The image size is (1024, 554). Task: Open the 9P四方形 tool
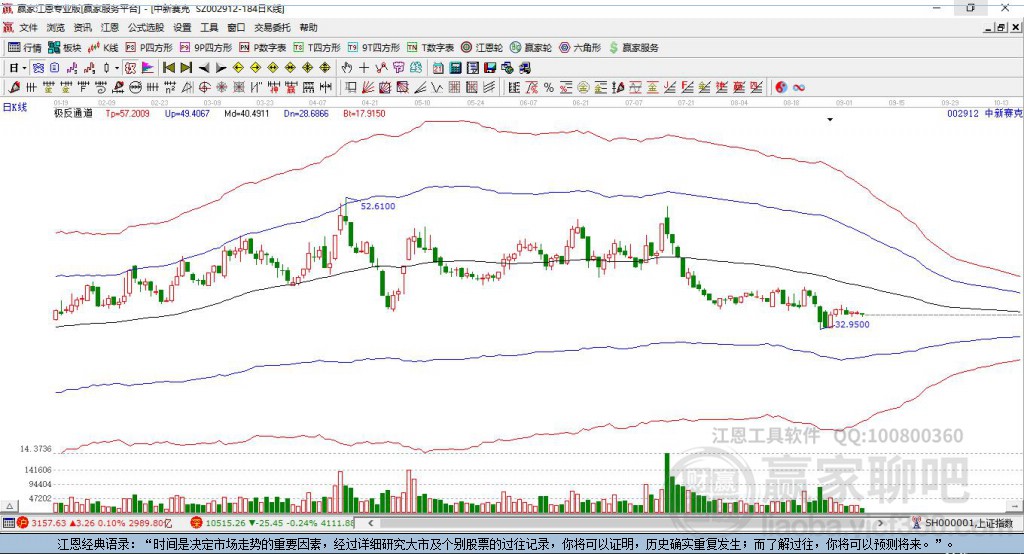pos(205,48)
